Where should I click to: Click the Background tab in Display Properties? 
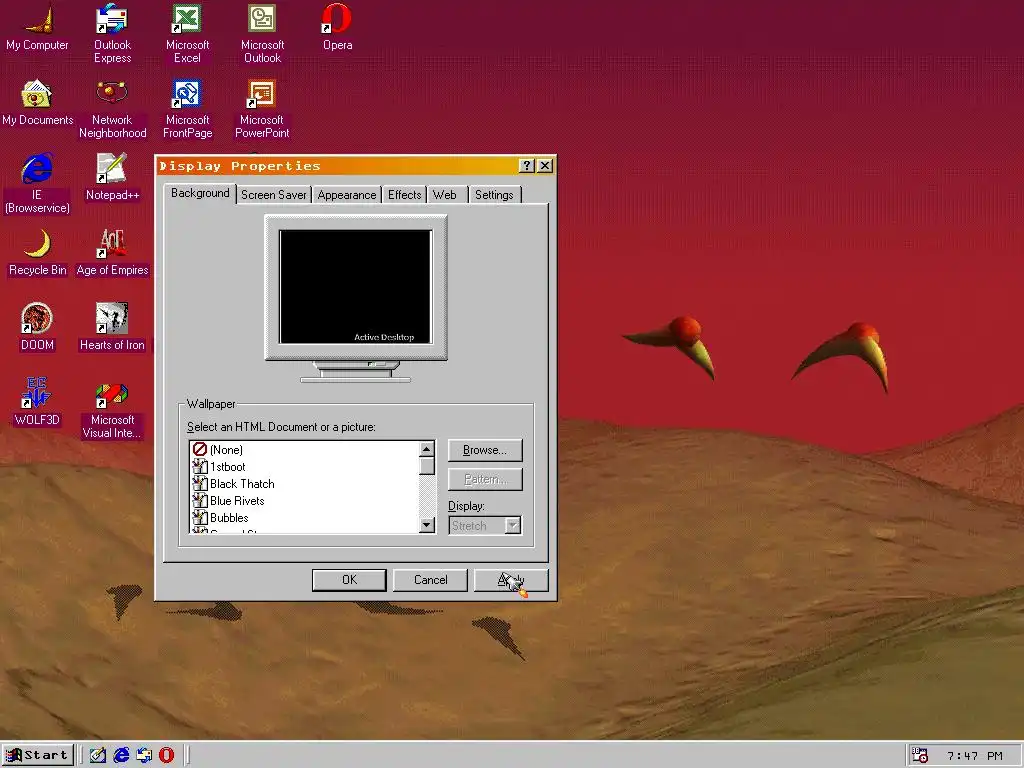[200, 193]
